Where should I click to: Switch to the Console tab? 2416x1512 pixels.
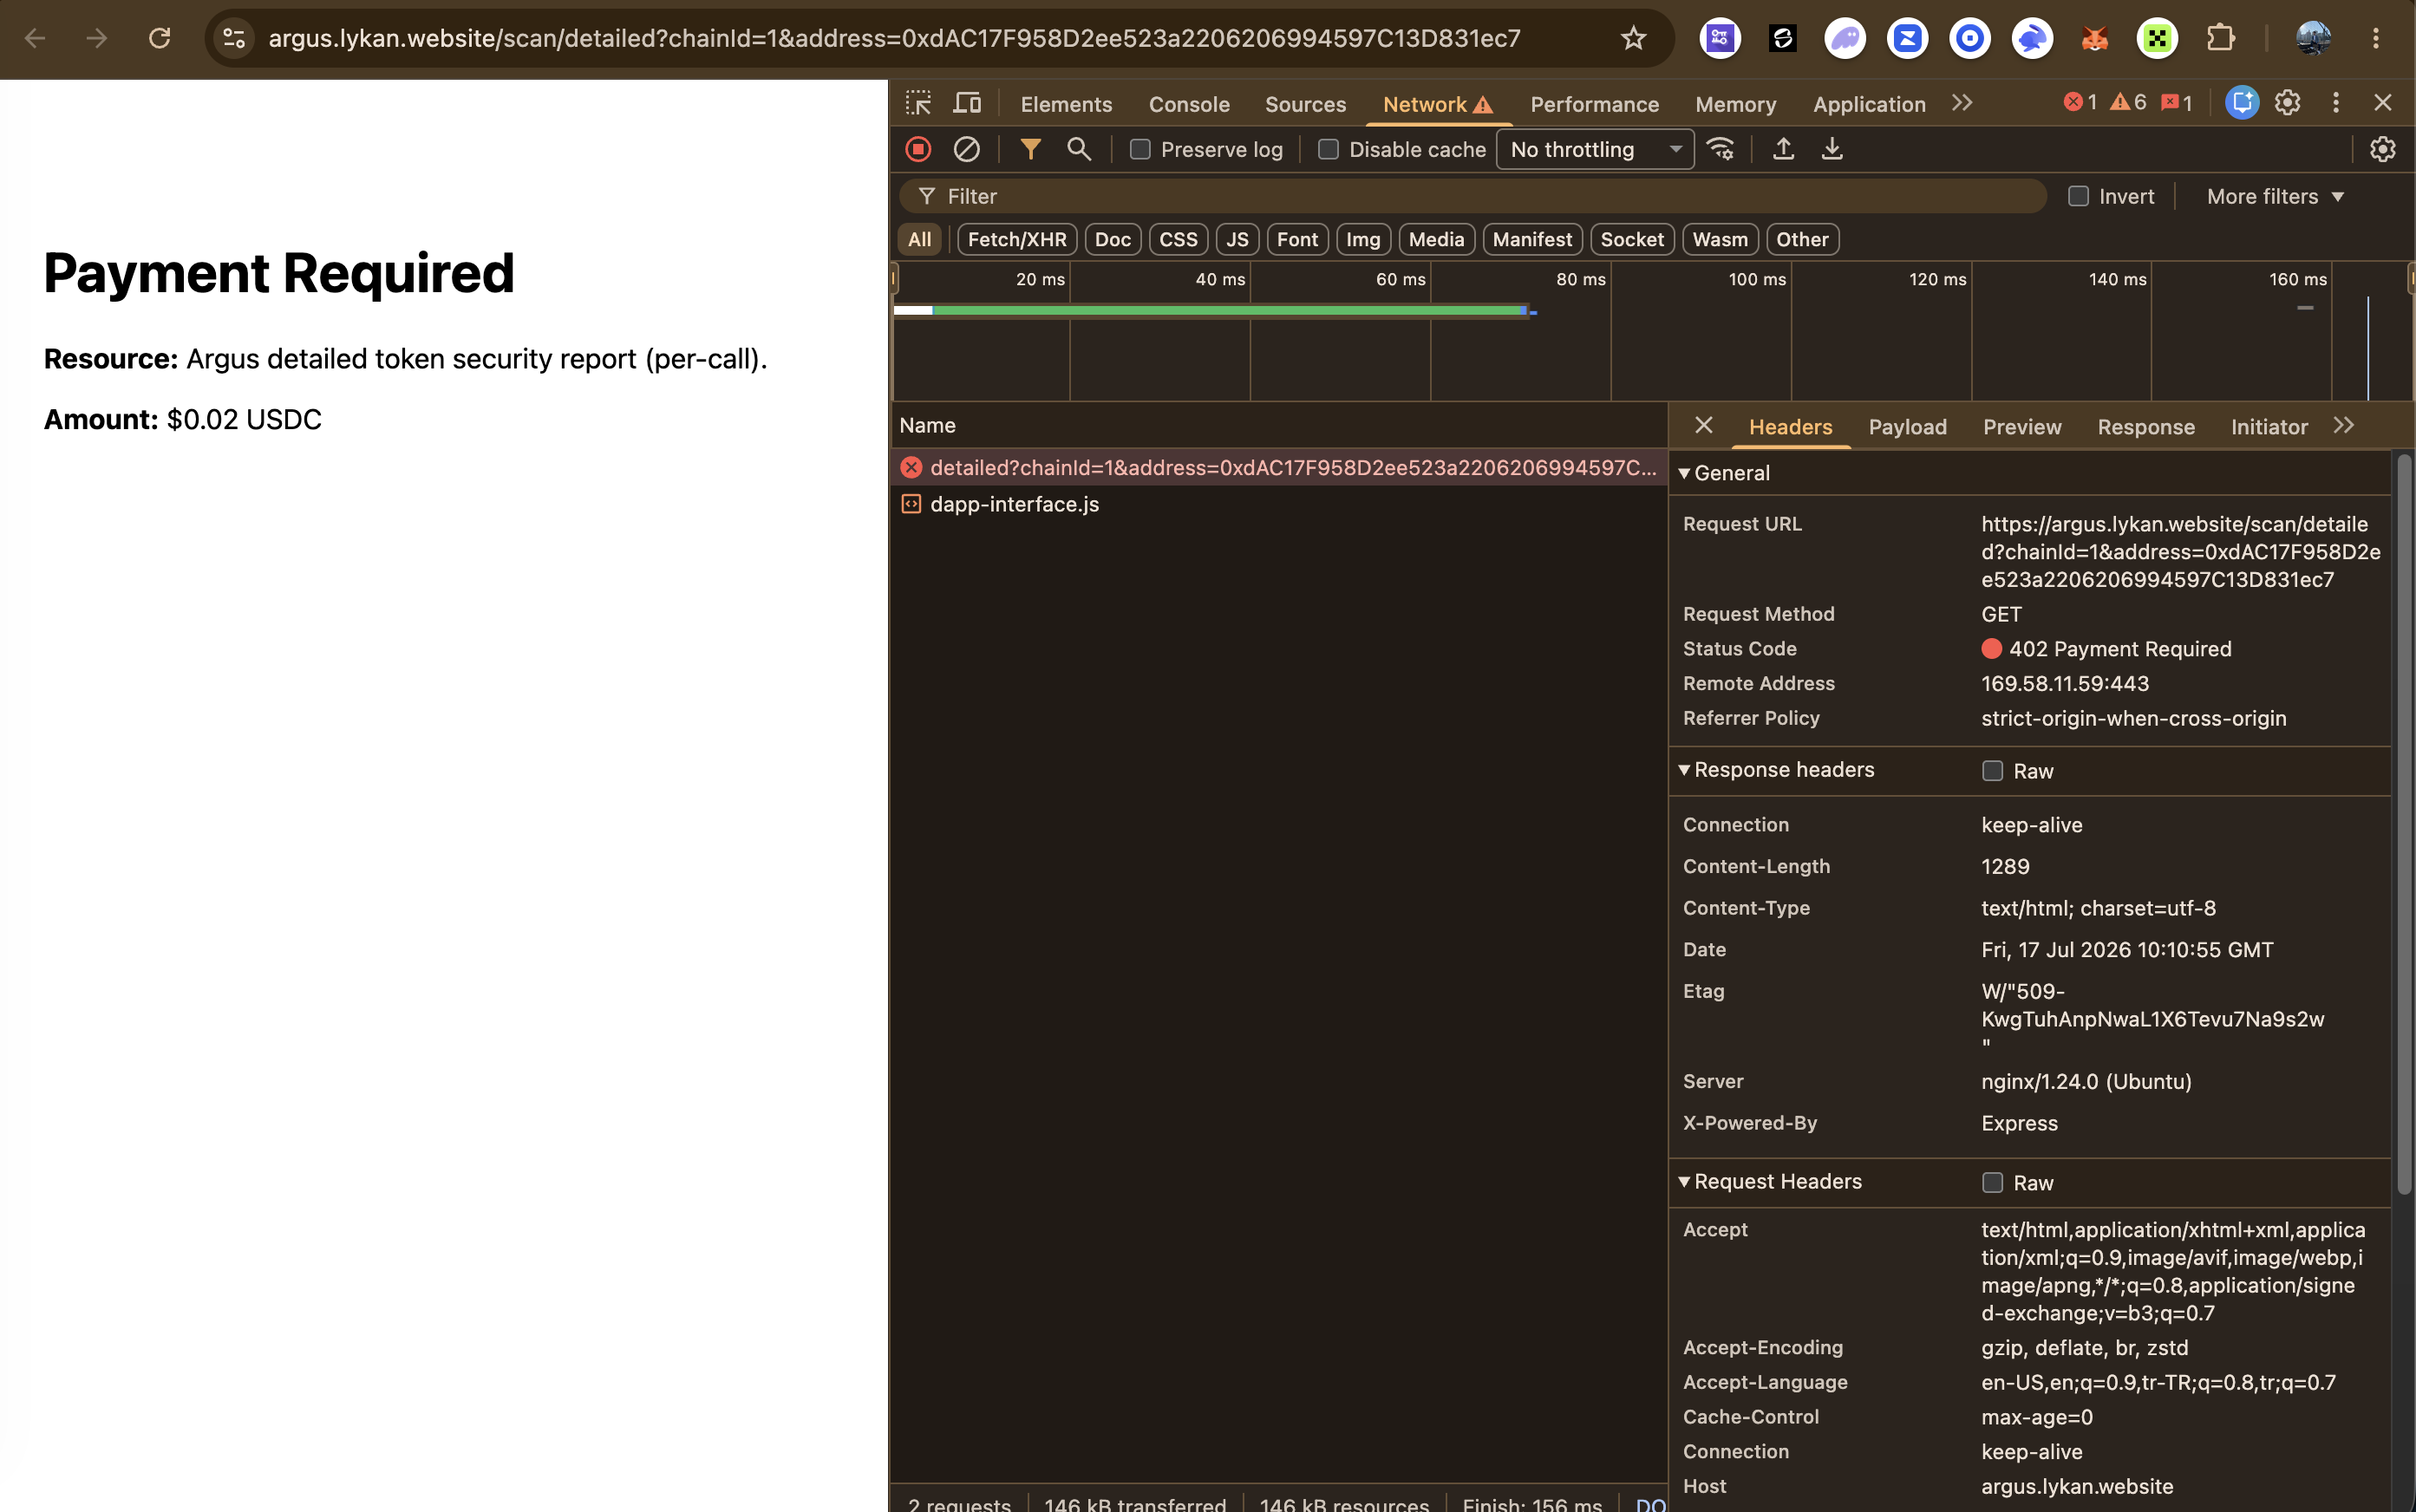[1189, 104]
